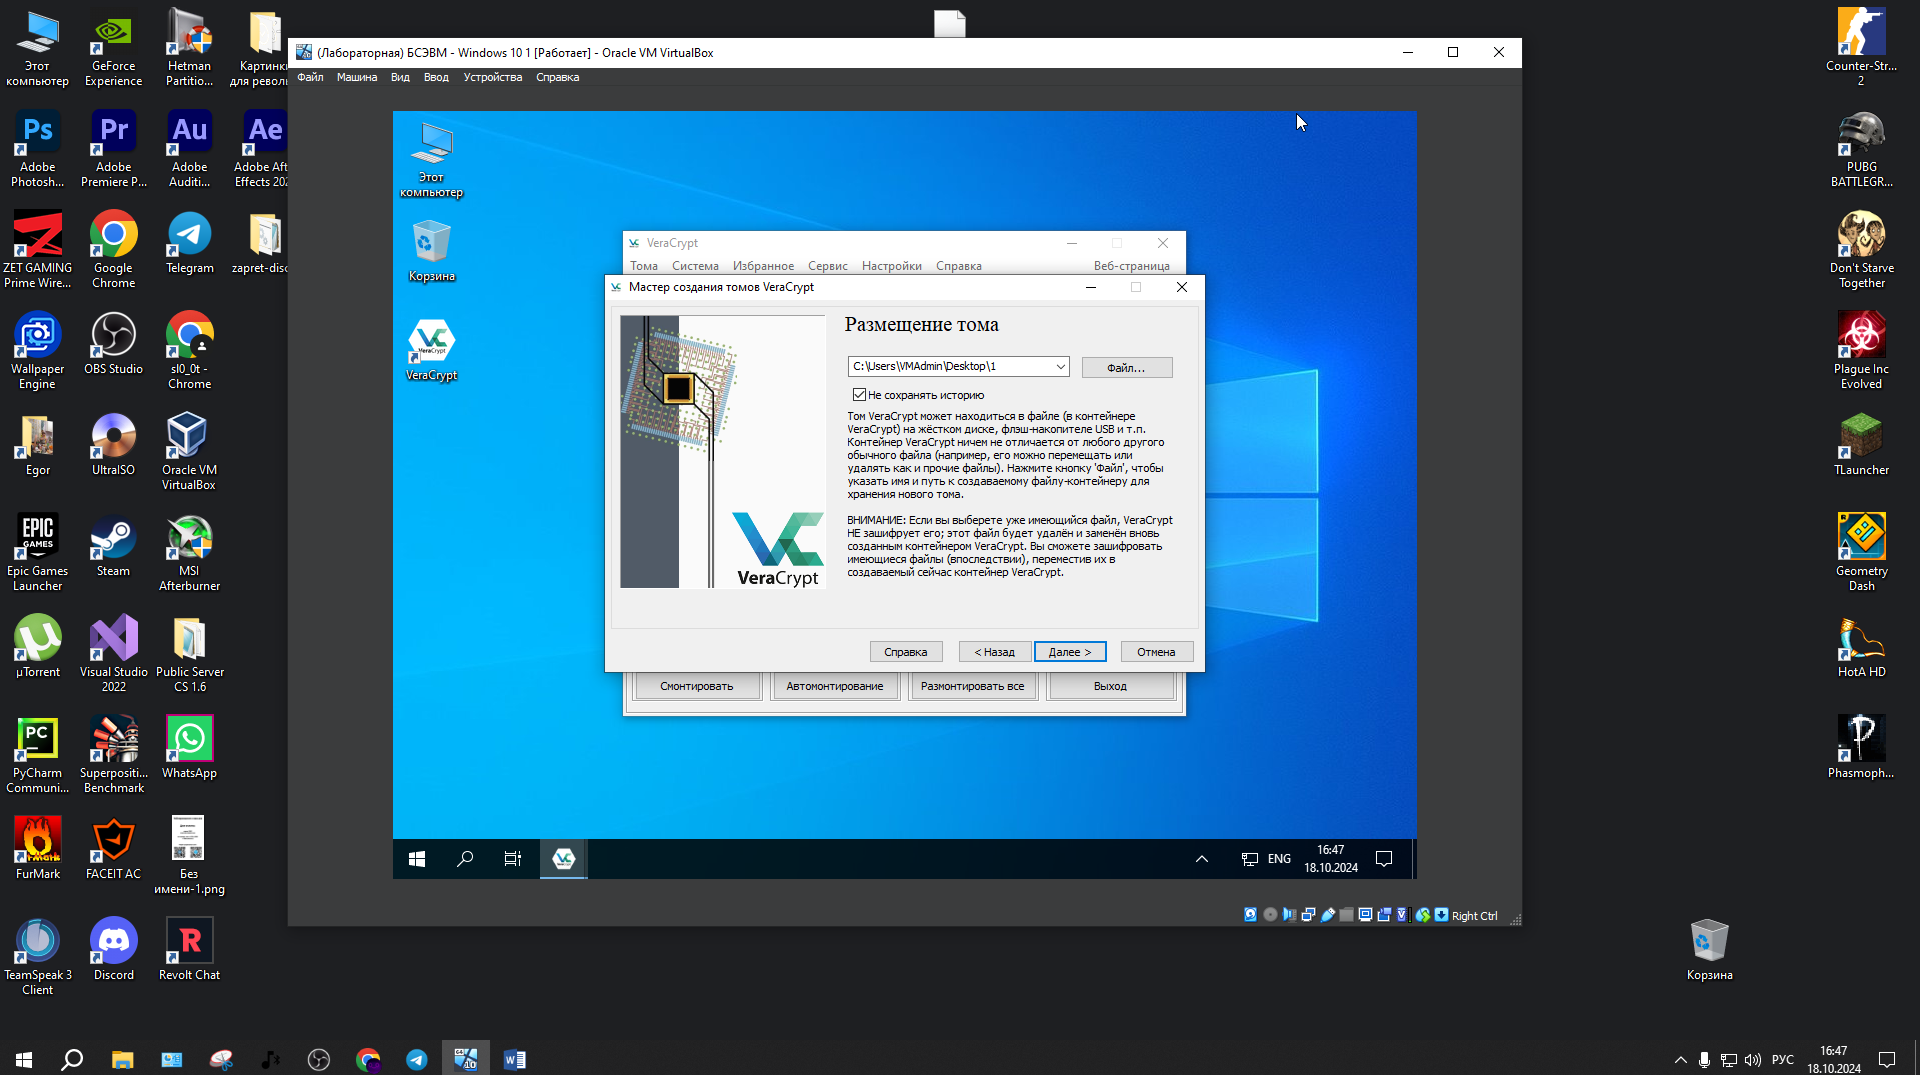Image resolution: width=1920 pixels, height=1075 pixels.
Task: Enable the 'Не сохранять историю' checkbox
Action: pos(859,395)
